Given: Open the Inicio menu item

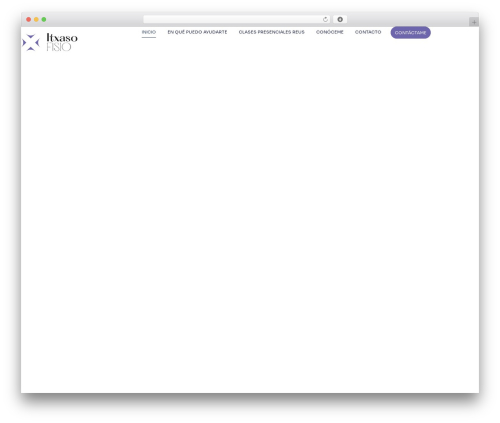Looking at the screenshot, I should click(x=149, y=32).
